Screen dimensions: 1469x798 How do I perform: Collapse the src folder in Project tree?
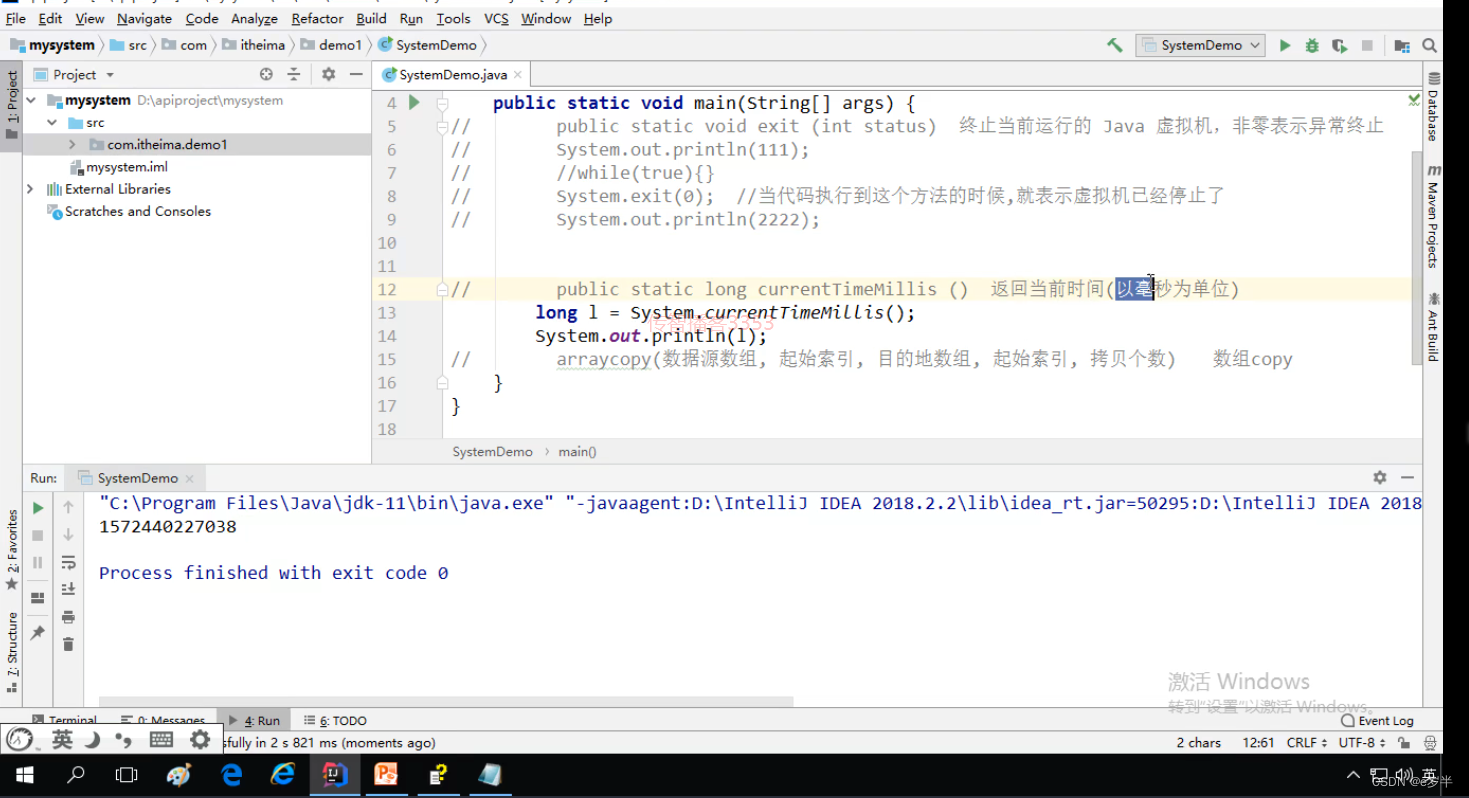52,122
